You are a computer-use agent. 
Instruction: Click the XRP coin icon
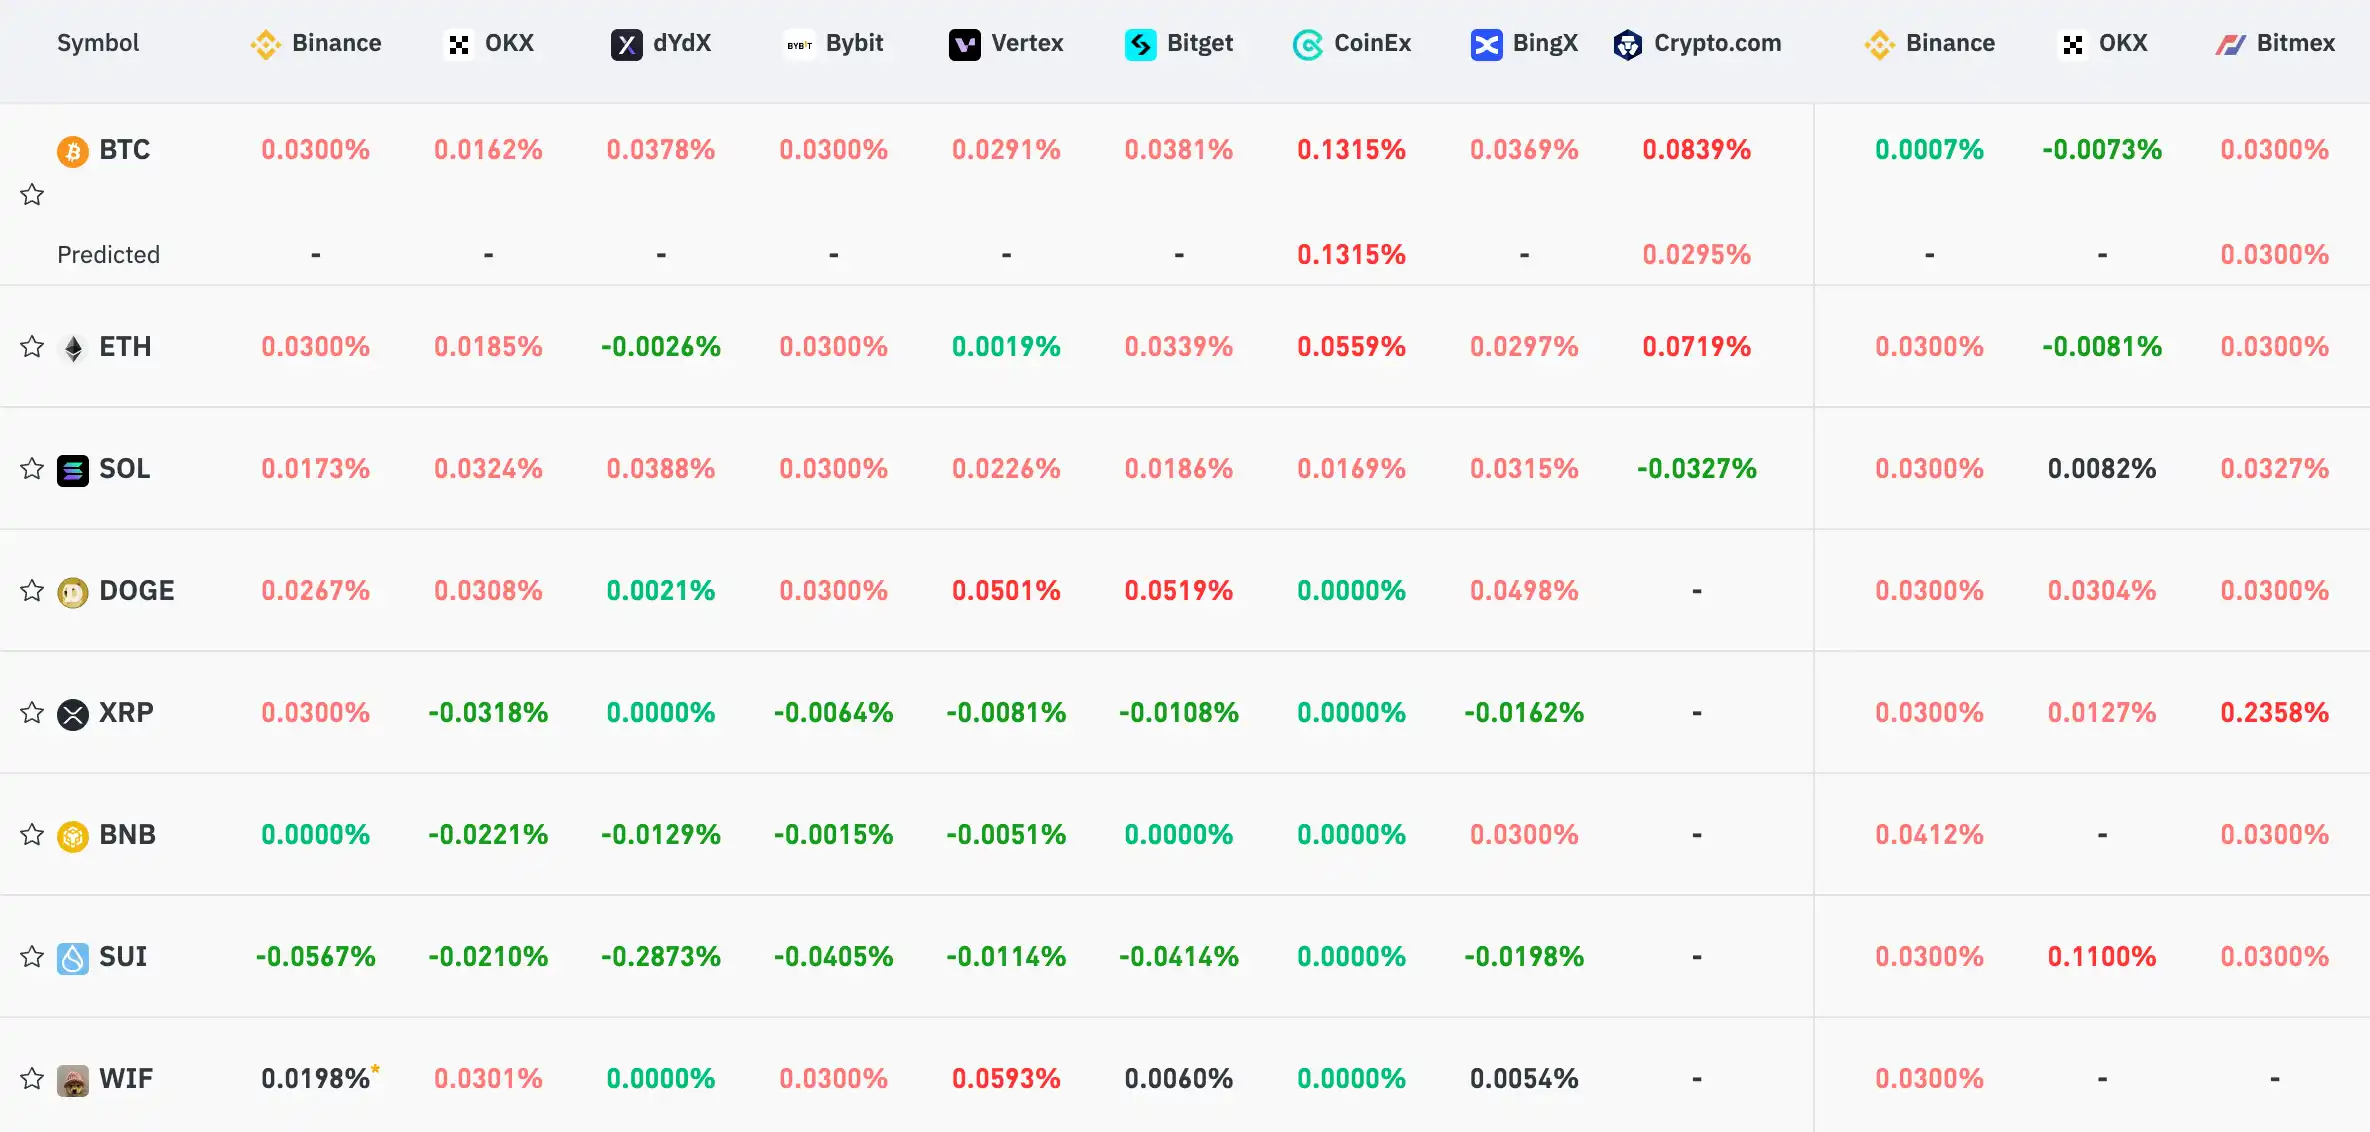72,714
